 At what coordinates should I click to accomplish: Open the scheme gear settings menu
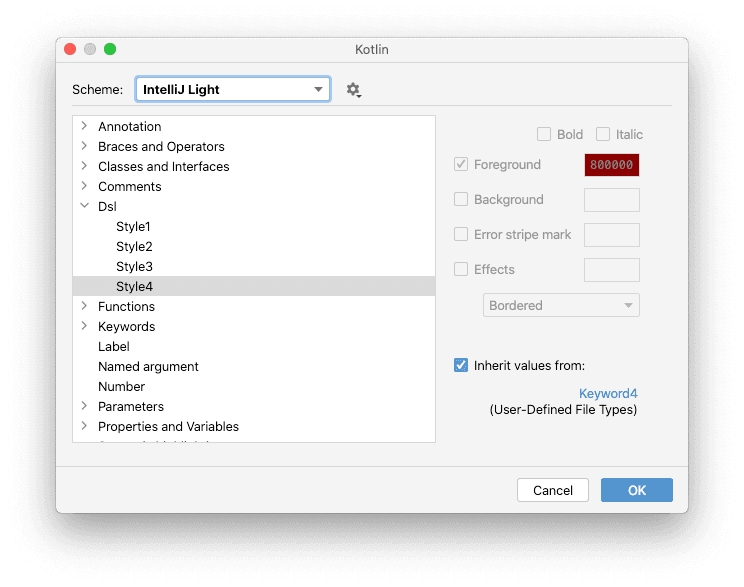coord(353,90)
